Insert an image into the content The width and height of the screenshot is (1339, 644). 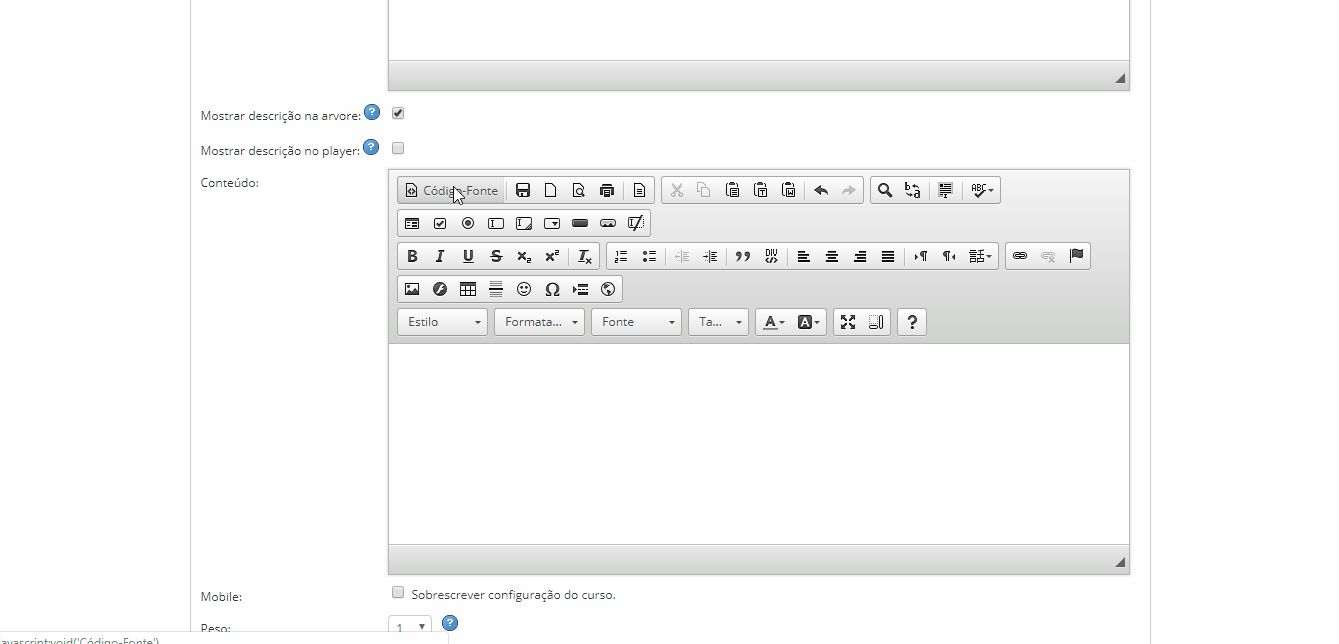coord(412,289)
